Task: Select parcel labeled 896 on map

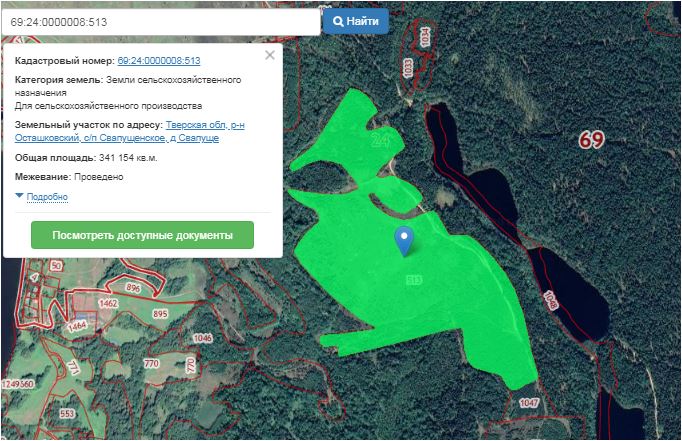Action: tap(134, 288)
